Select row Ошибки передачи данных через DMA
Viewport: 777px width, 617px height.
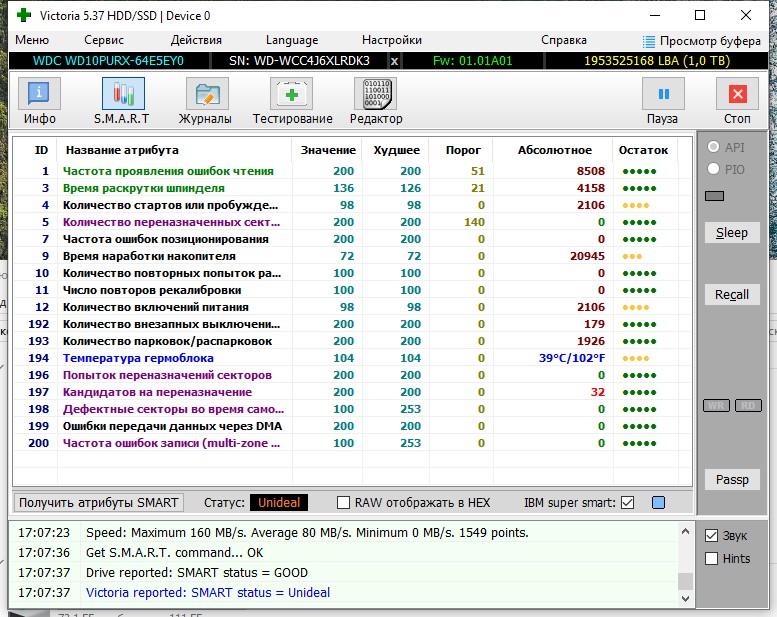coord(352,426)
